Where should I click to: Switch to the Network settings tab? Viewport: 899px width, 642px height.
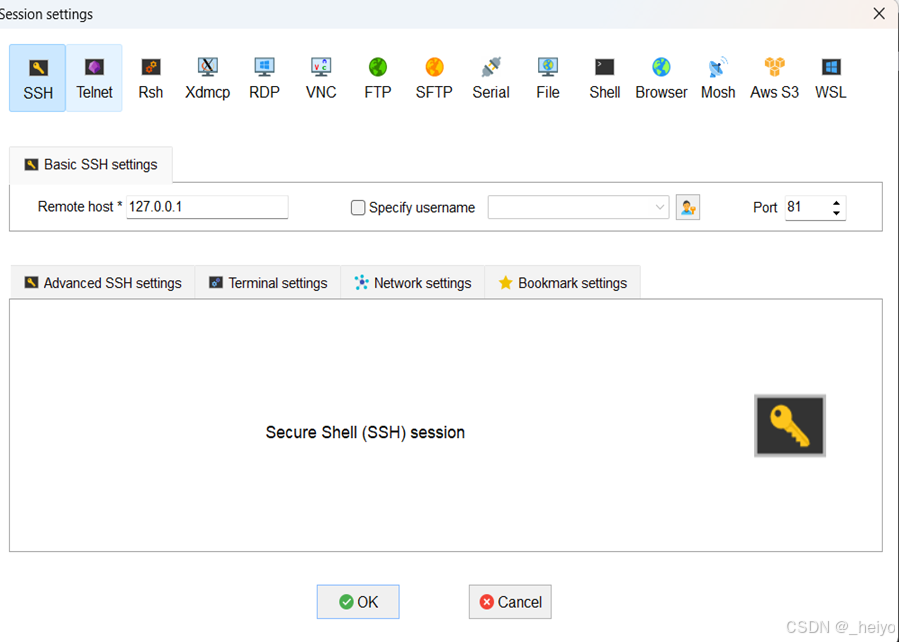(413, 283)
